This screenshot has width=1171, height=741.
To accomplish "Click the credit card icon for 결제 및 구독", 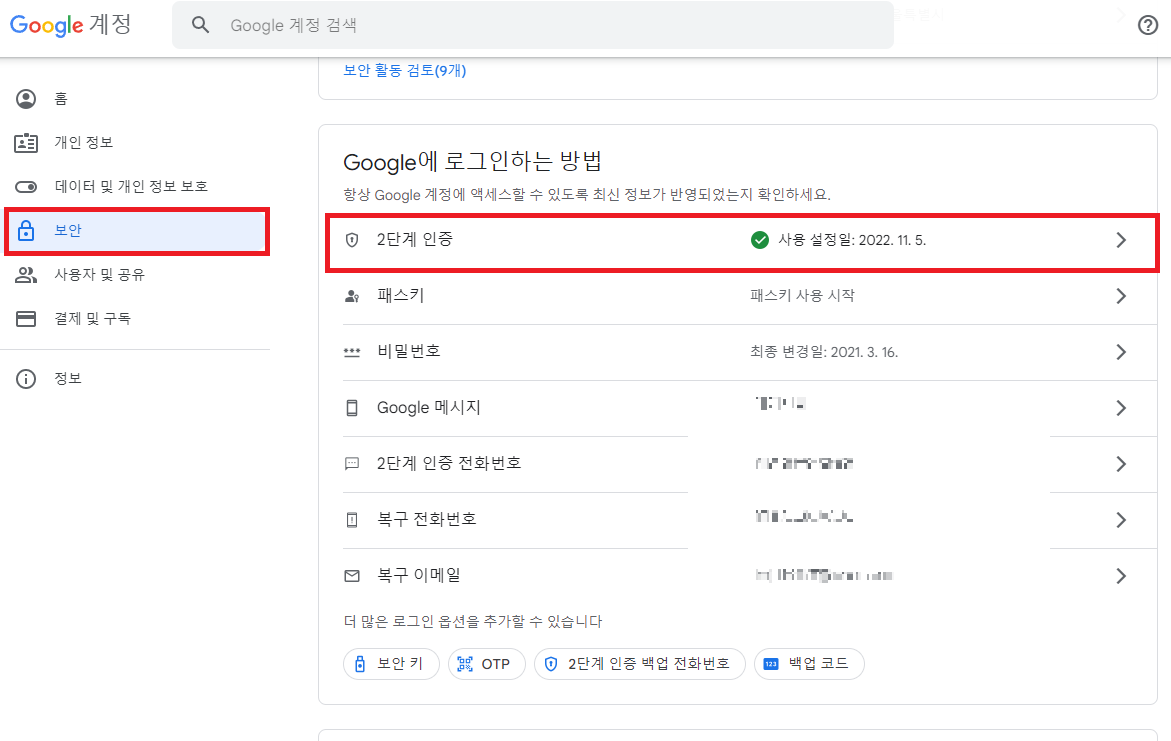I will tap(26, 319).
